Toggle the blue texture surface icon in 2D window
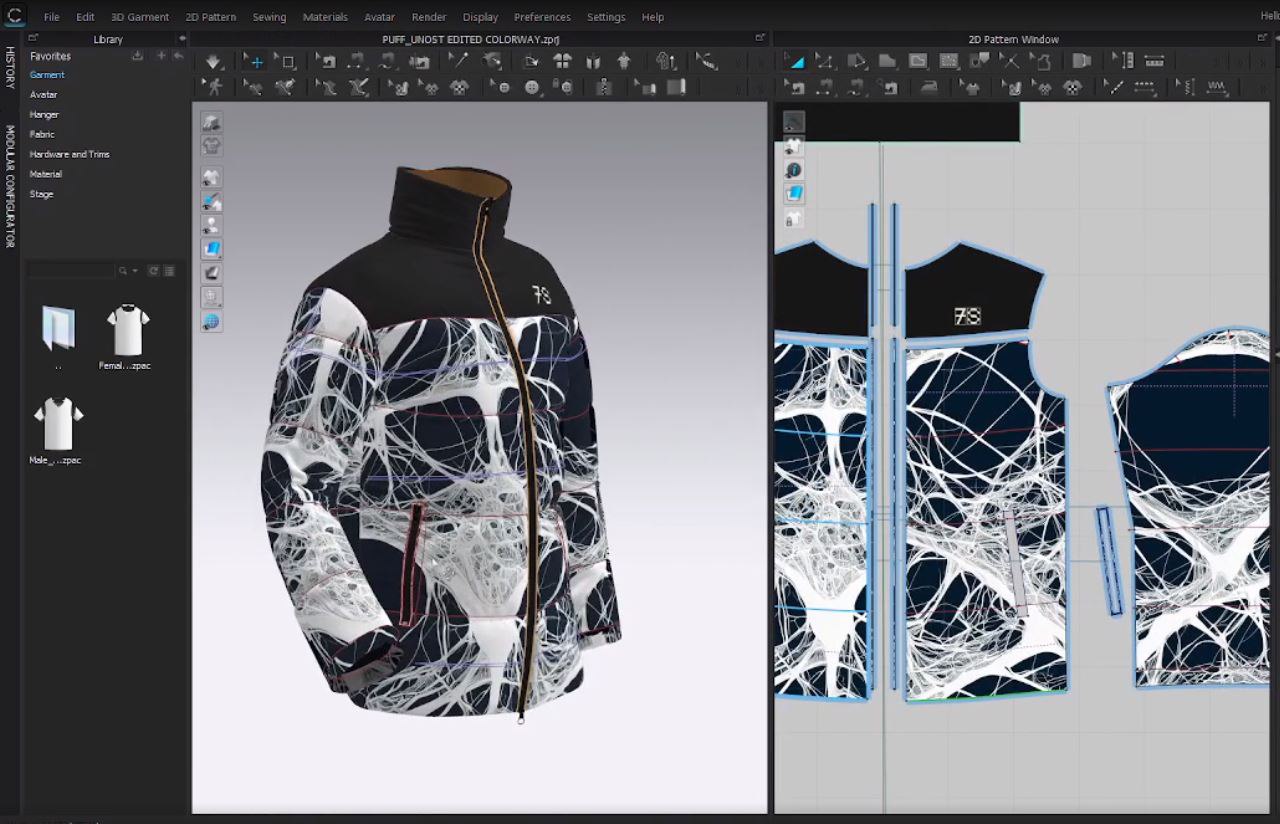 point(793,194)
